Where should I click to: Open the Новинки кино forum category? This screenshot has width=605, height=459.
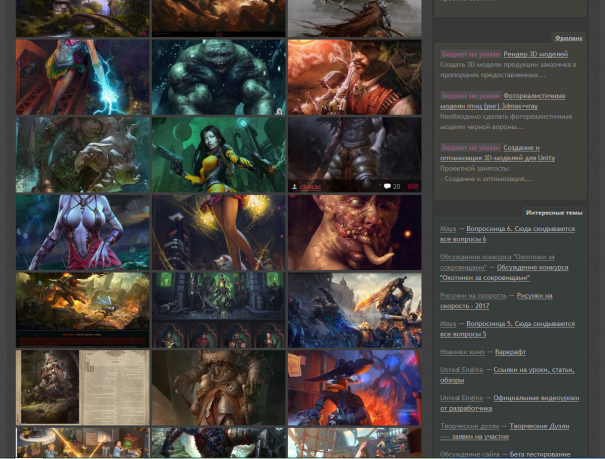coord(461,351)
